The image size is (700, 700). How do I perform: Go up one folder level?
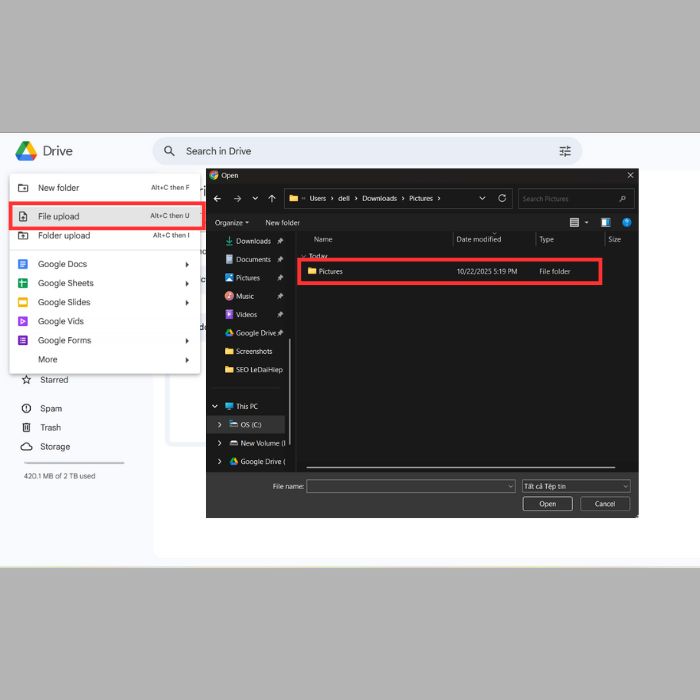[x=272, y=199]
